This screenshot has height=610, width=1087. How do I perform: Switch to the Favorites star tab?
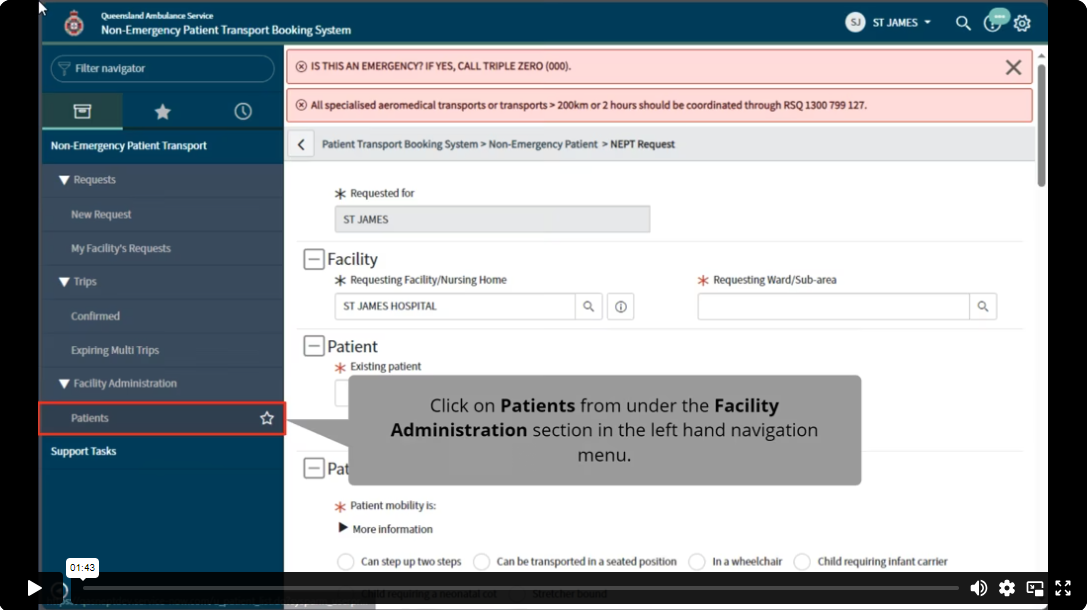tap(162, 112)
